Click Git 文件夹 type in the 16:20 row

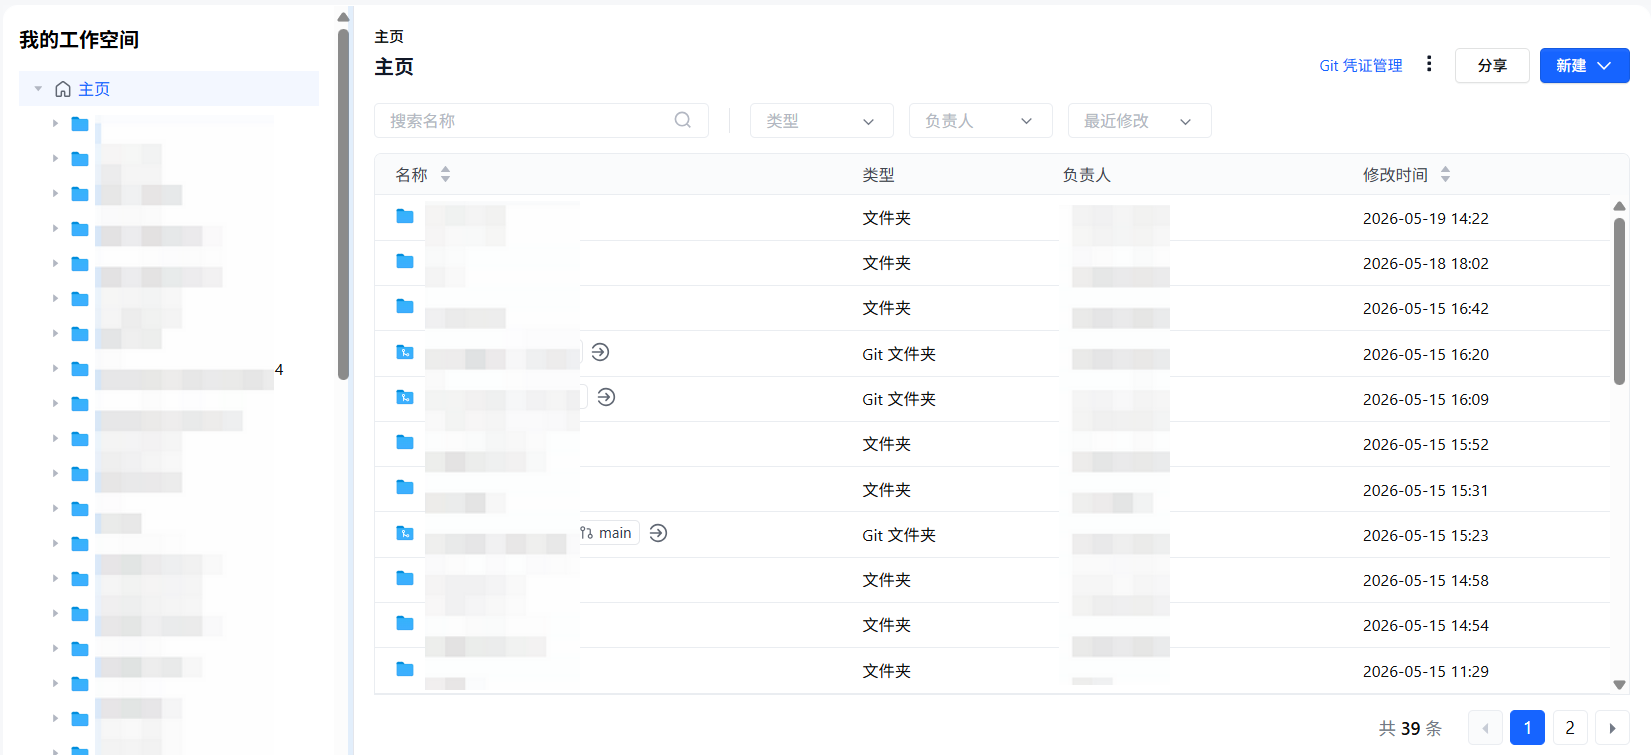point(899,354)
